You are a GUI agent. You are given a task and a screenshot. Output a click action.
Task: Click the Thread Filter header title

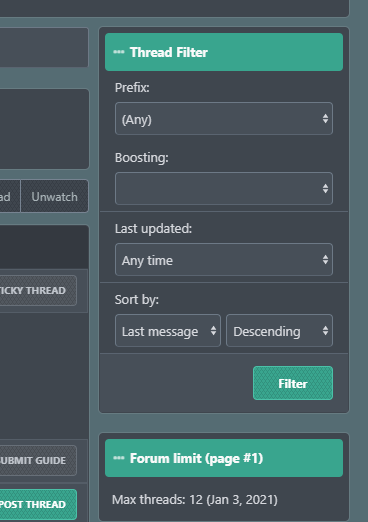pos(169,52)
